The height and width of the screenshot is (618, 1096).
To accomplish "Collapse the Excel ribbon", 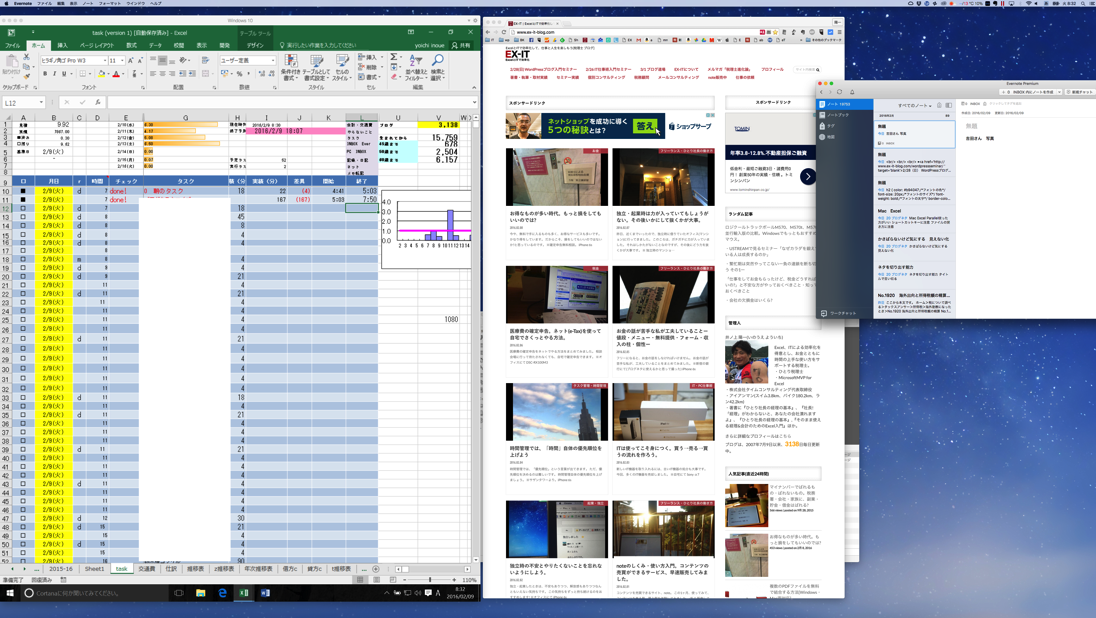I will click(x=474, y=88).
